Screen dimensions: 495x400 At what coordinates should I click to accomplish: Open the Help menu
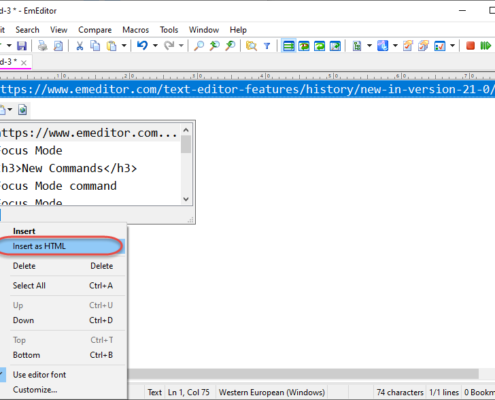pyautogui.click(x=238, y=30)
